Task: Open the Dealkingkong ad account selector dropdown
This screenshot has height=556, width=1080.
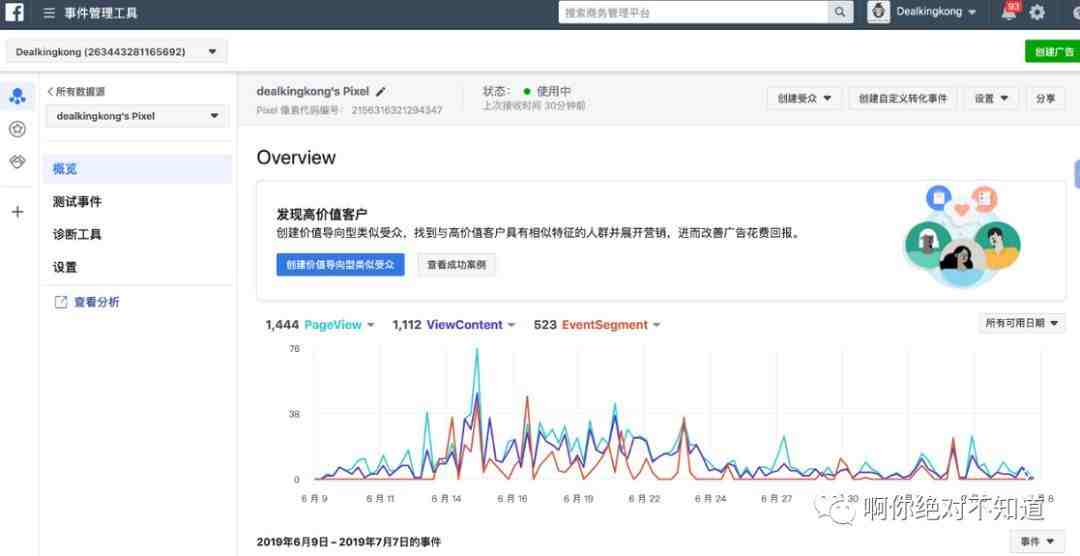Action: 116,52
